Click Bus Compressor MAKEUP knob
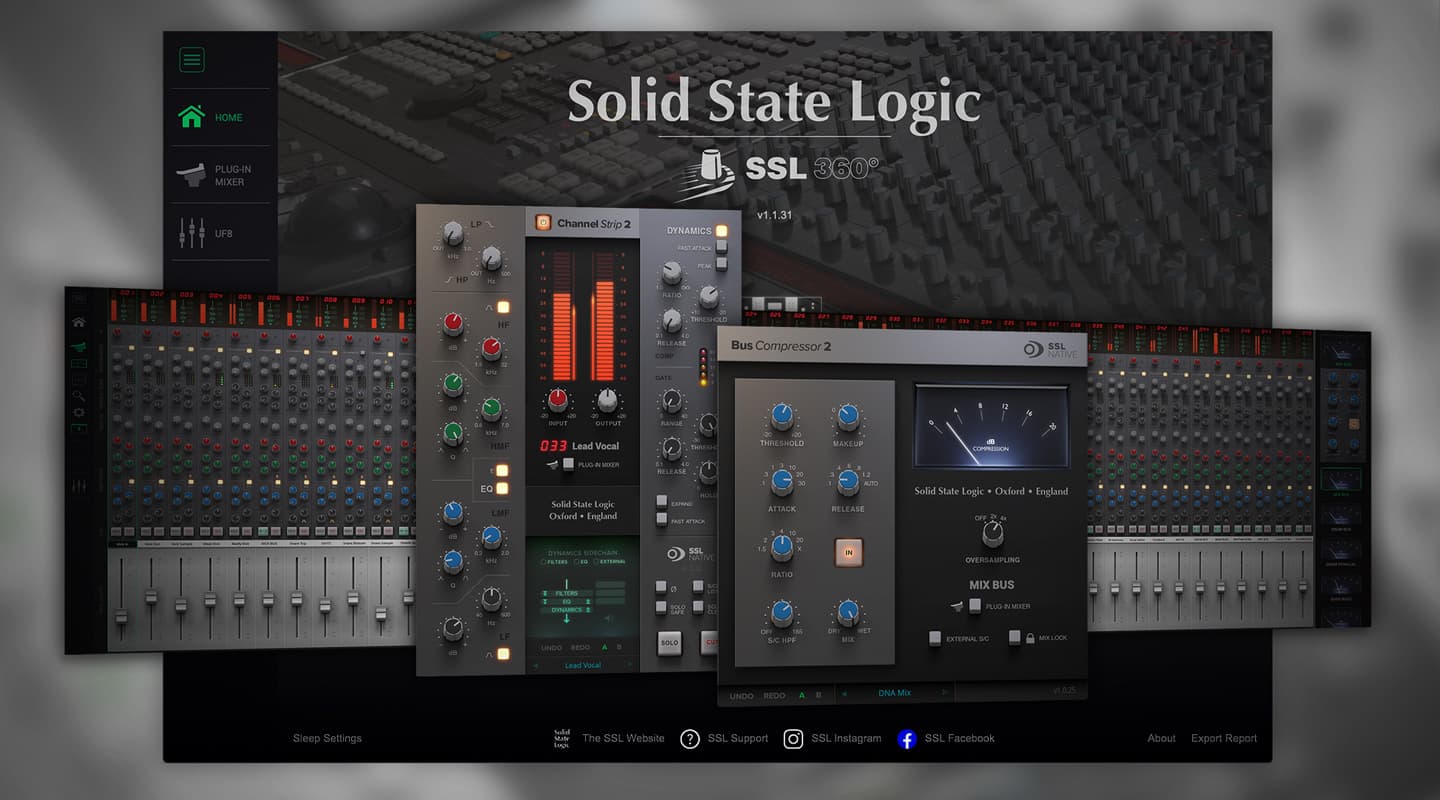 click(848, 418)
